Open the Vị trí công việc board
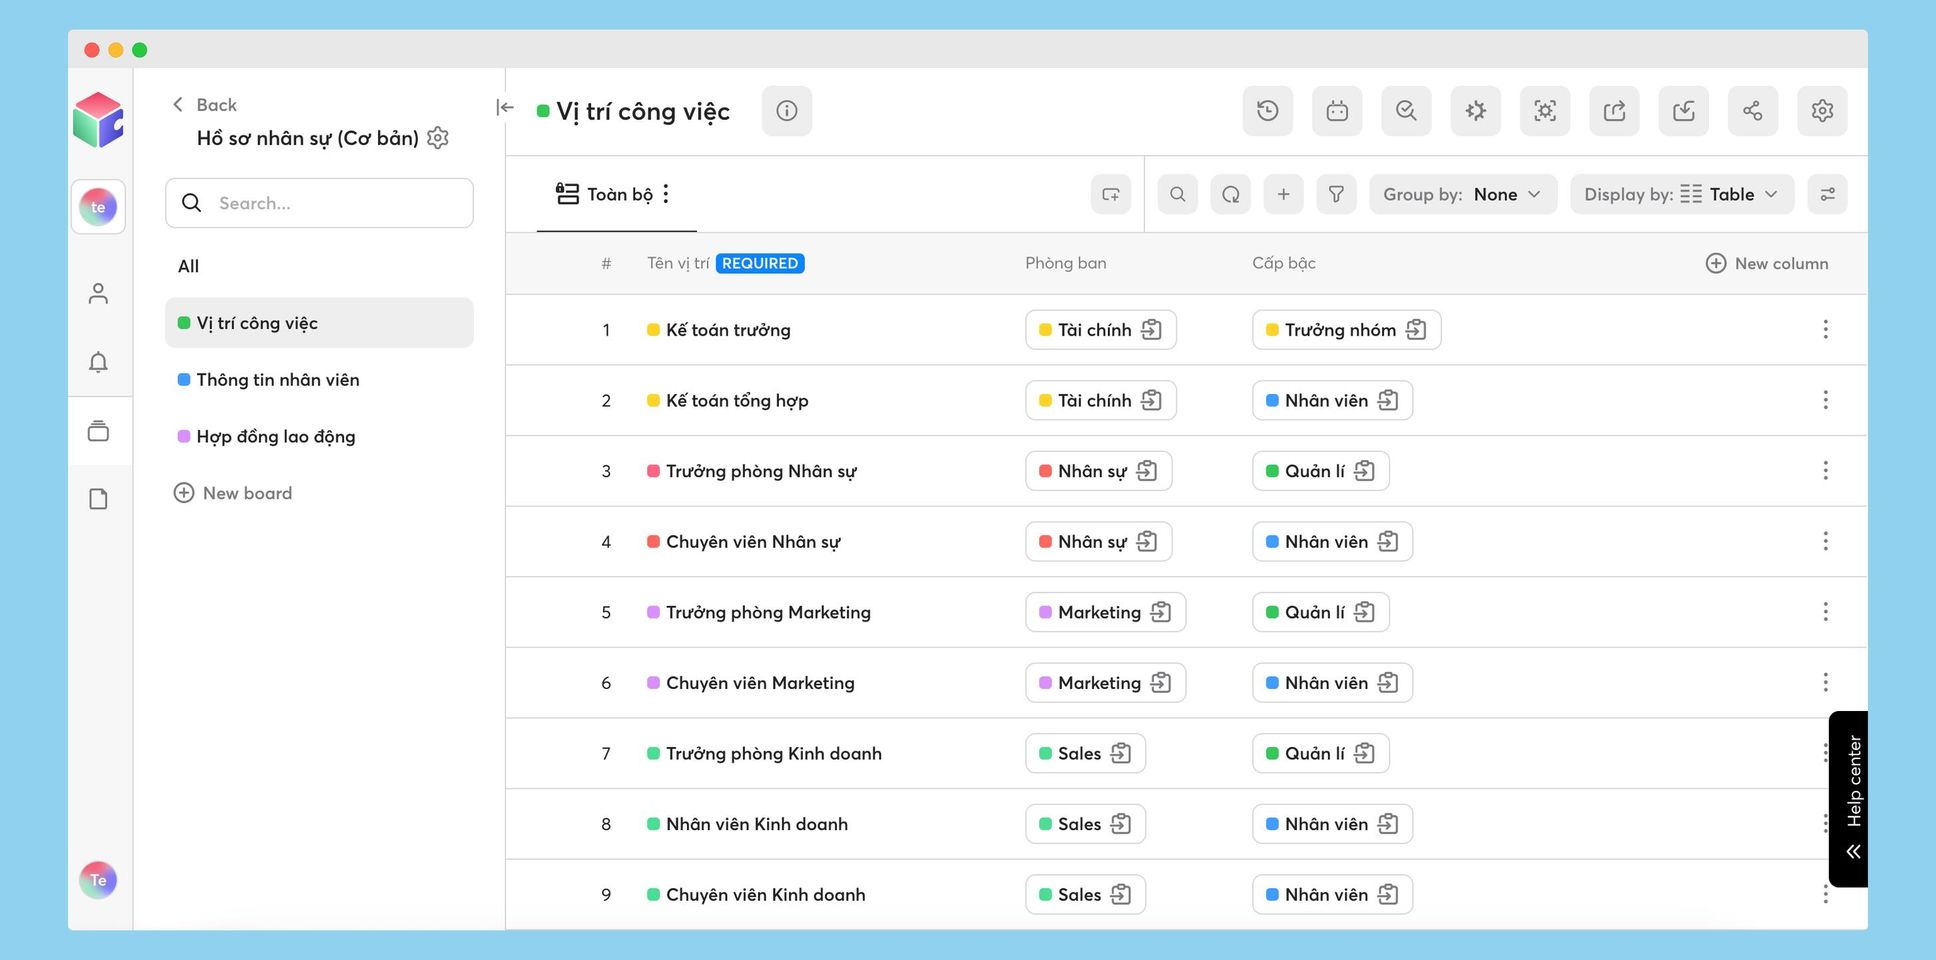This screenshot has height=960, width=1936. pos(319,323)
